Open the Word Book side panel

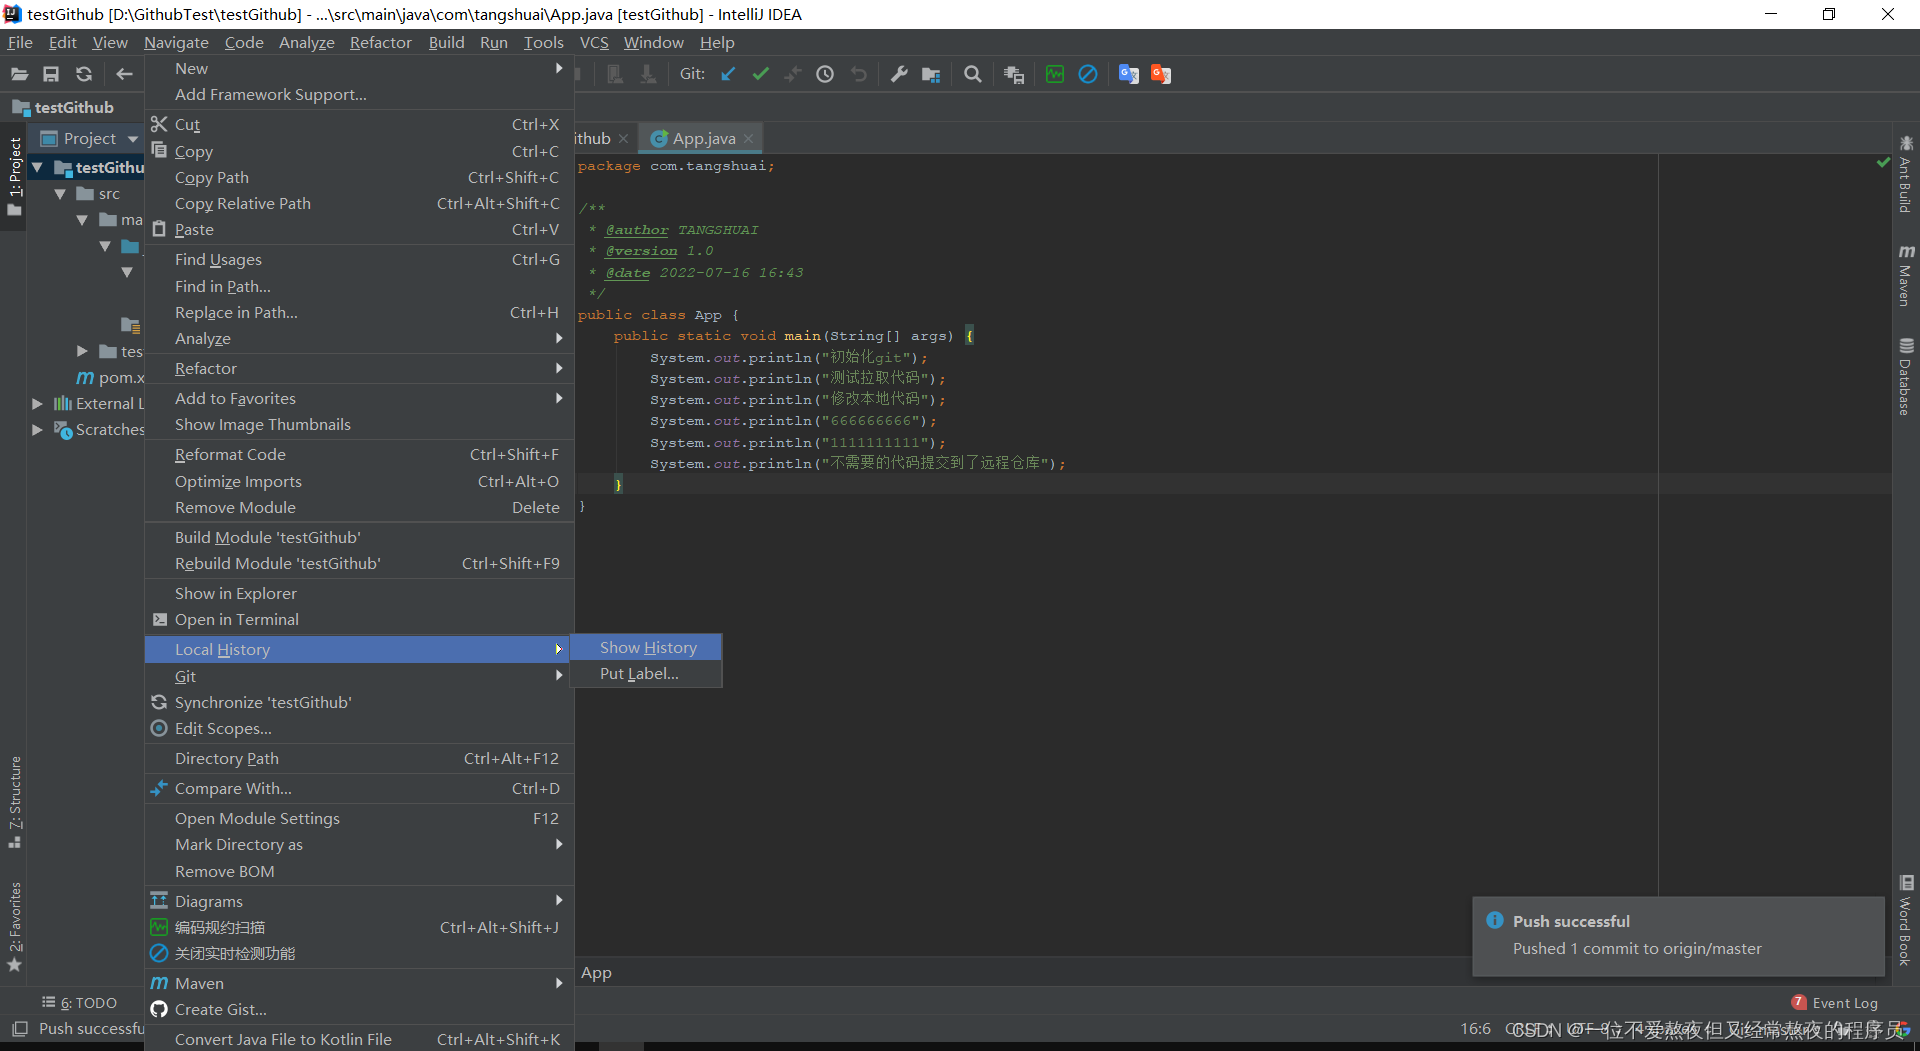tap(1906, 920)
